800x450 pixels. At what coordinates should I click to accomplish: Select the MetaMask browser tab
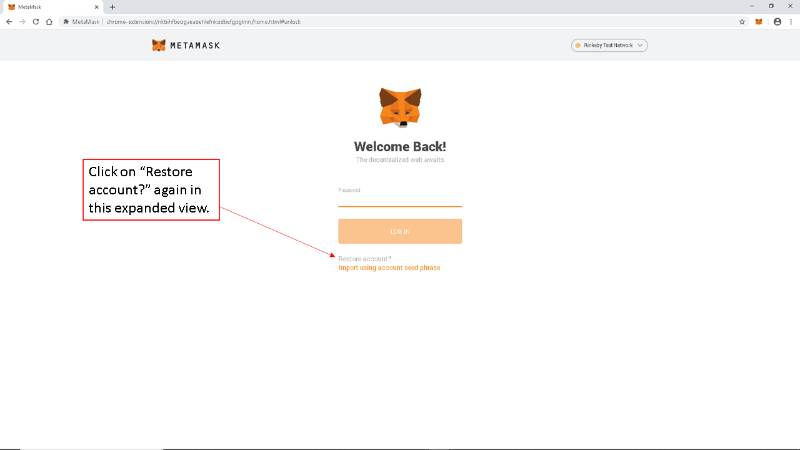click(x=51, y=7)
